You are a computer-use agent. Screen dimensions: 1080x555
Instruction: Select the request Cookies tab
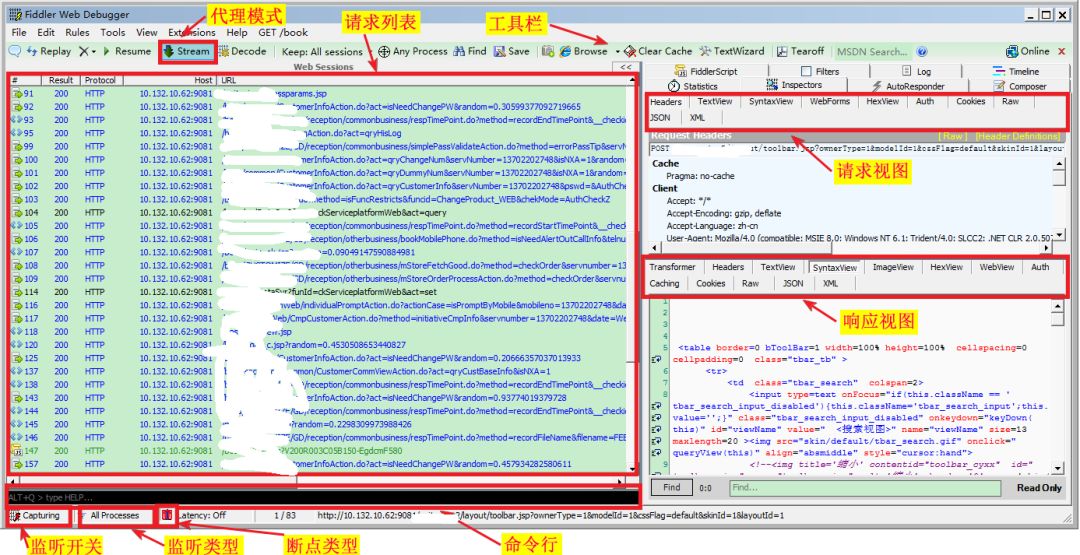point(970,101)
